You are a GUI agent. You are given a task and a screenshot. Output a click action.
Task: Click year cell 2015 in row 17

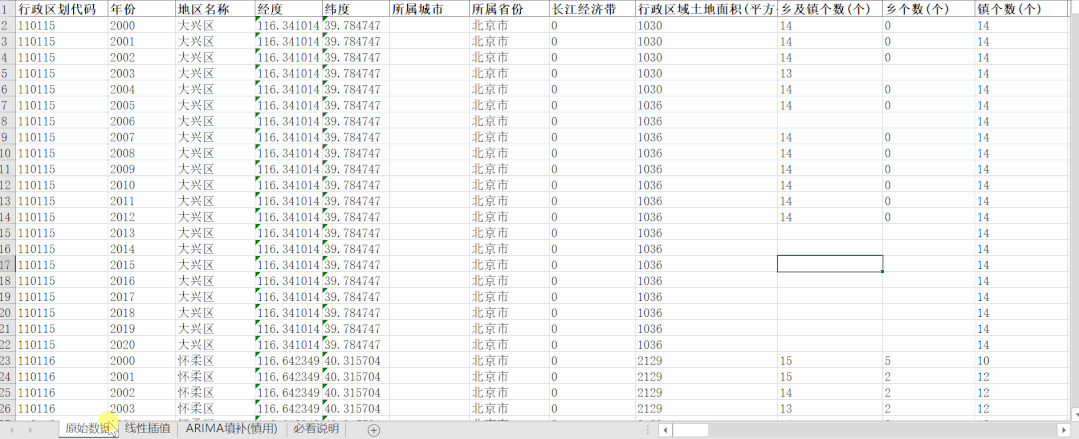point(141,264)
